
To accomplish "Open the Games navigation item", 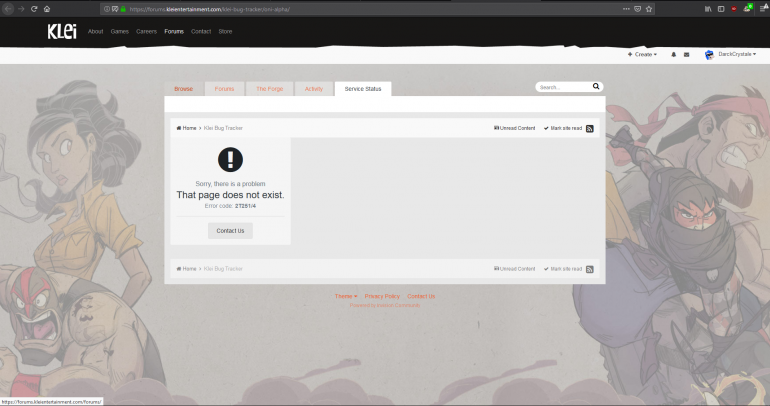I will click(x=119, y=31).
